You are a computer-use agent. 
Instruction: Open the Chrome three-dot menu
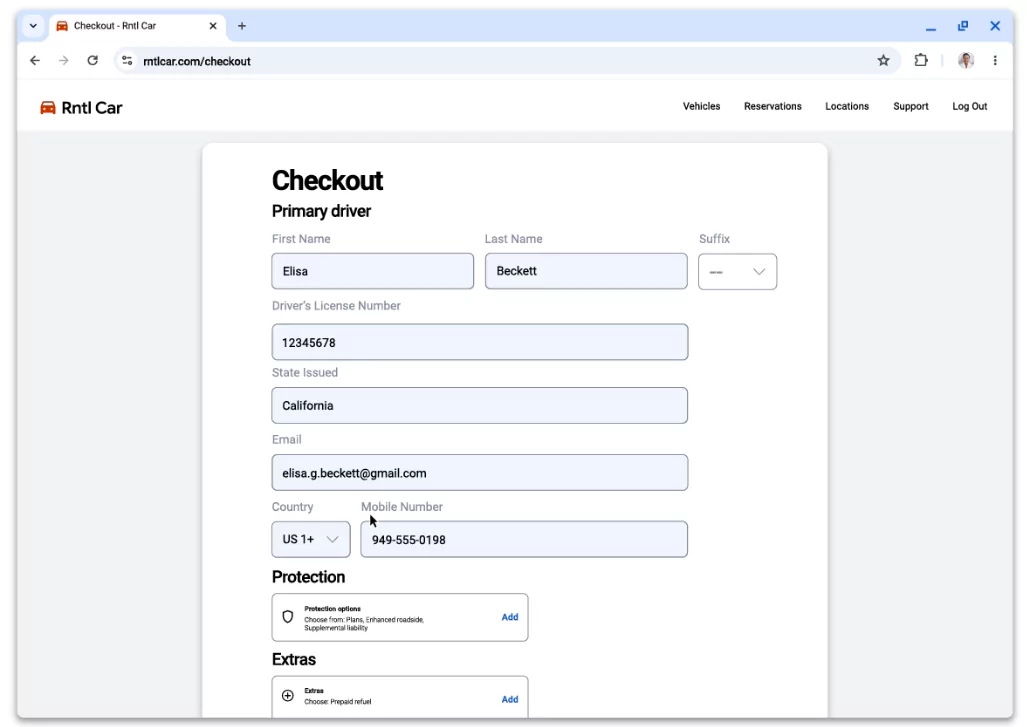(x=995, y=61)
